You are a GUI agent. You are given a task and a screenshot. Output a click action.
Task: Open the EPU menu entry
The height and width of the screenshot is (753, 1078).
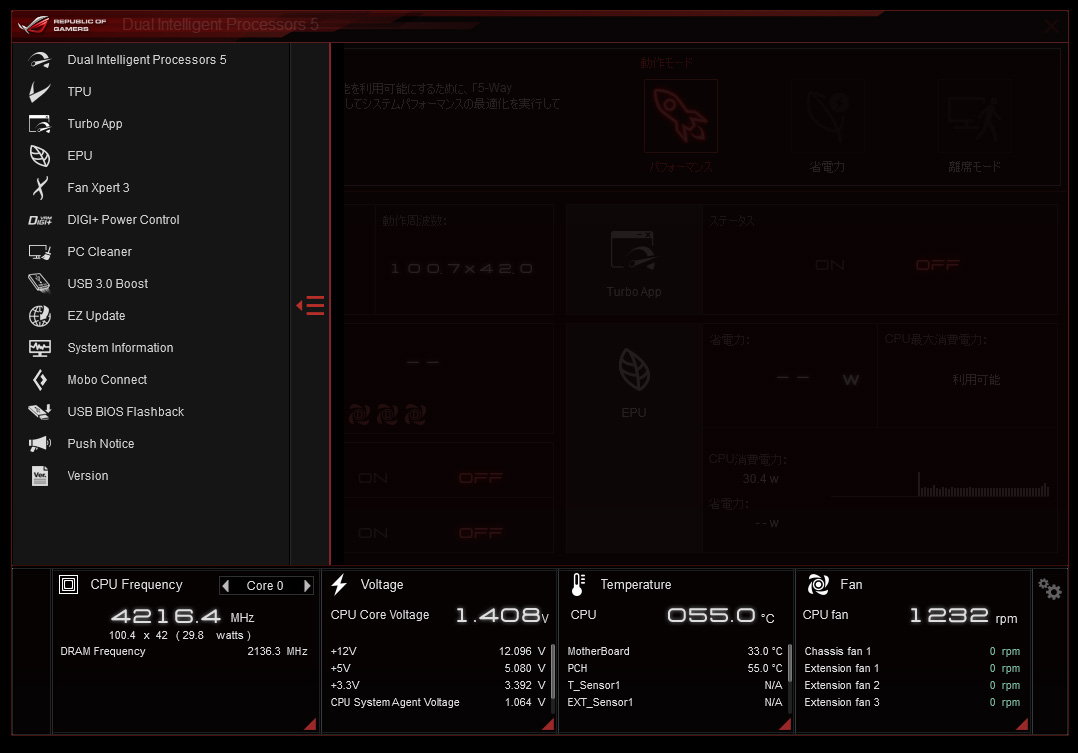80,155
